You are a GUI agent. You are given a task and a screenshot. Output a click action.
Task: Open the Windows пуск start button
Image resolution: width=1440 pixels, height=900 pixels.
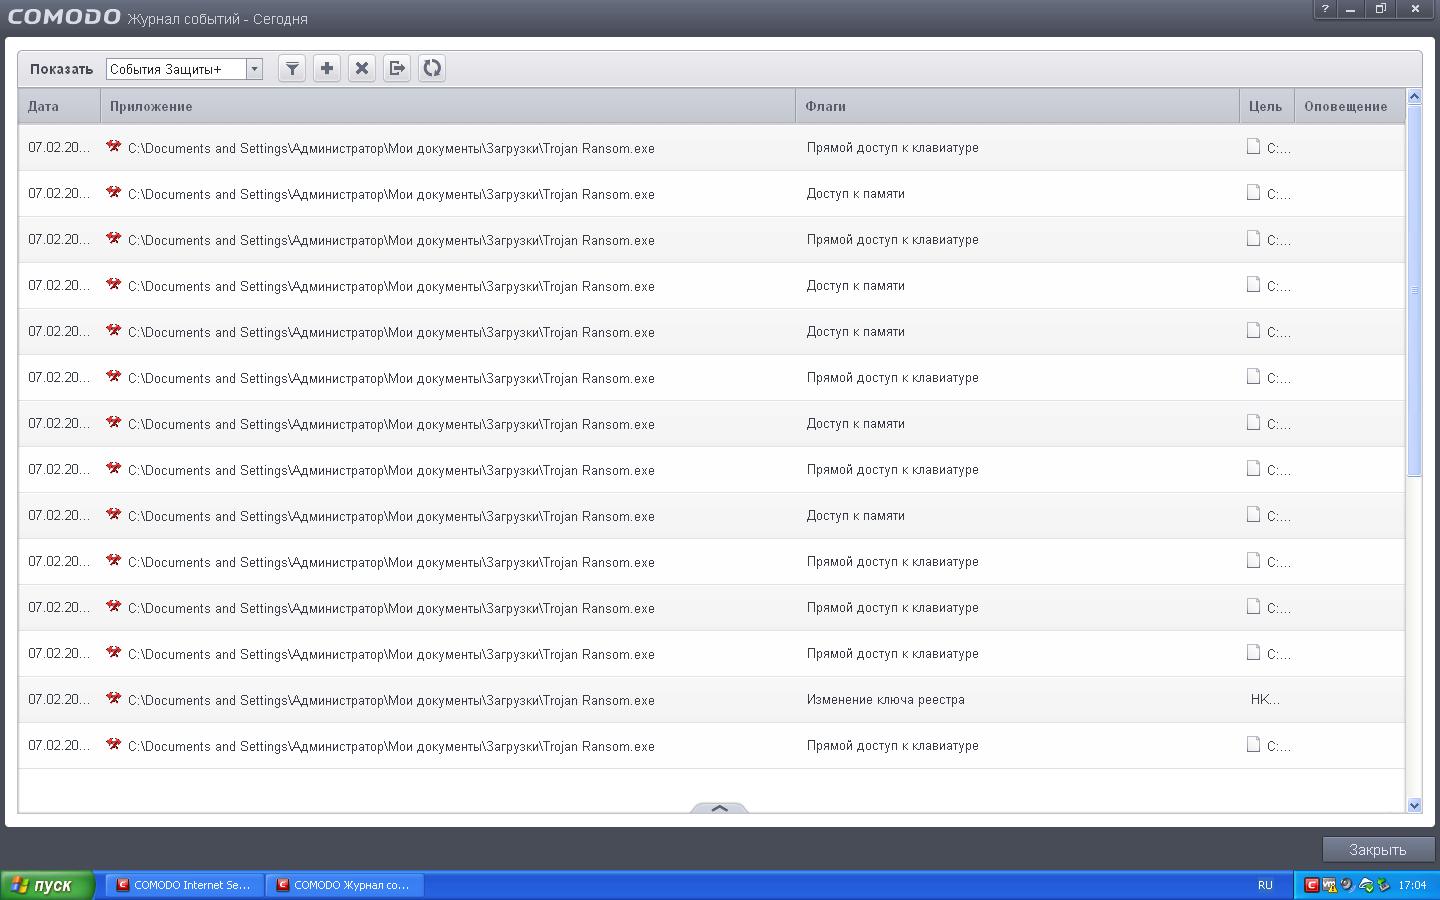point(46,885)
